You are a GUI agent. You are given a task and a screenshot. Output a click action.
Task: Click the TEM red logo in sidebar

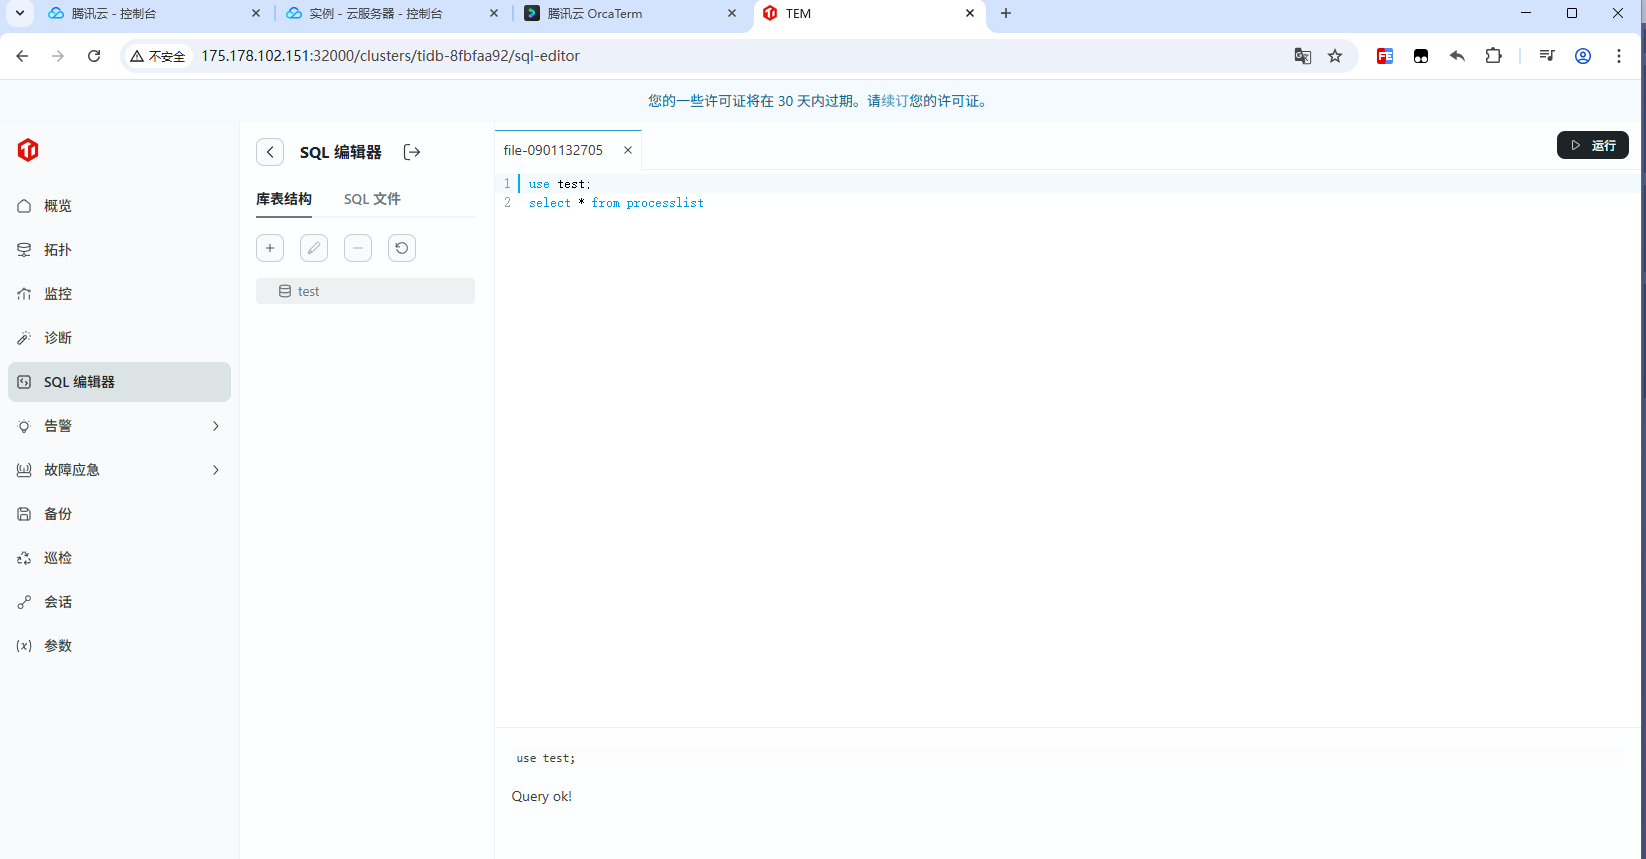tap(28, 150)
